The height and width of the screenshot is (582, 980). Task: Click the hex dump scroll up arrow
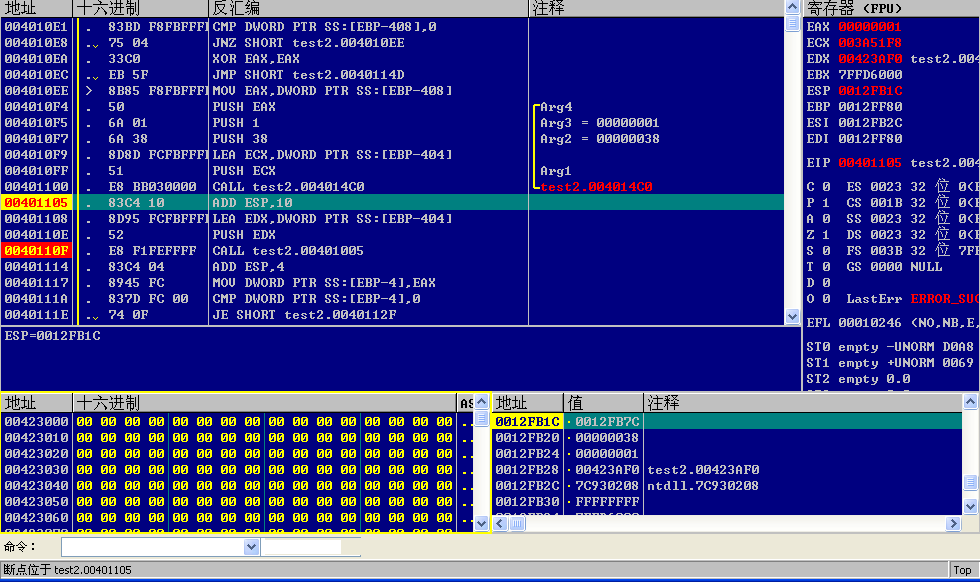click(480, 419)
